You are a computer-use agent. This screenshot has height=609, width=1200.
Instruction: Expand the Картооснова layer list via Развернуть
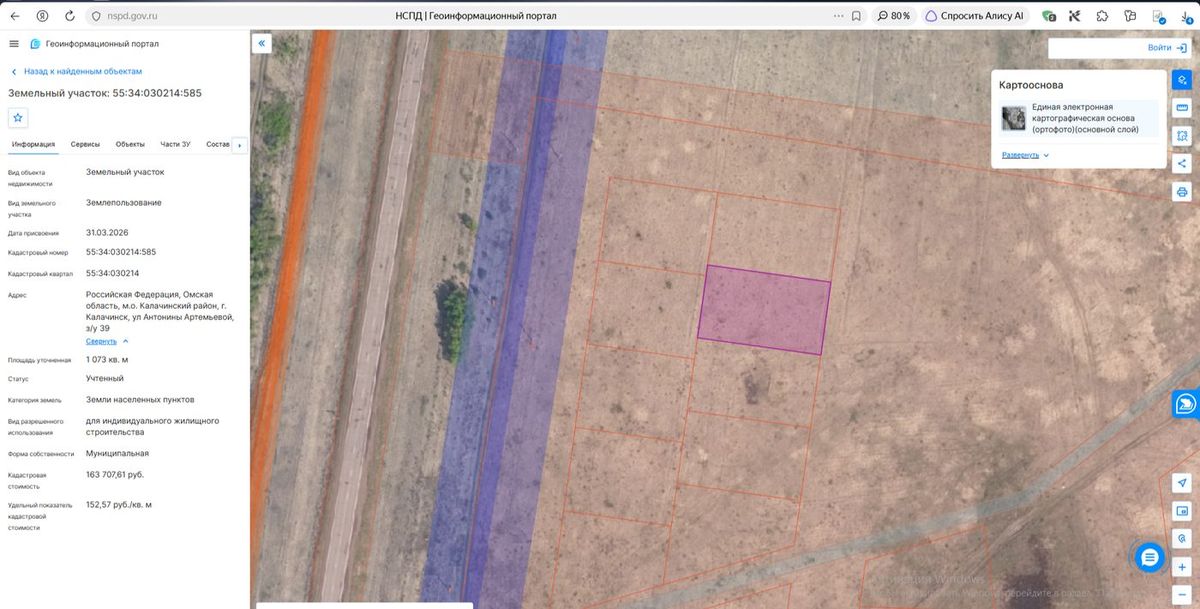point(1026,155)
